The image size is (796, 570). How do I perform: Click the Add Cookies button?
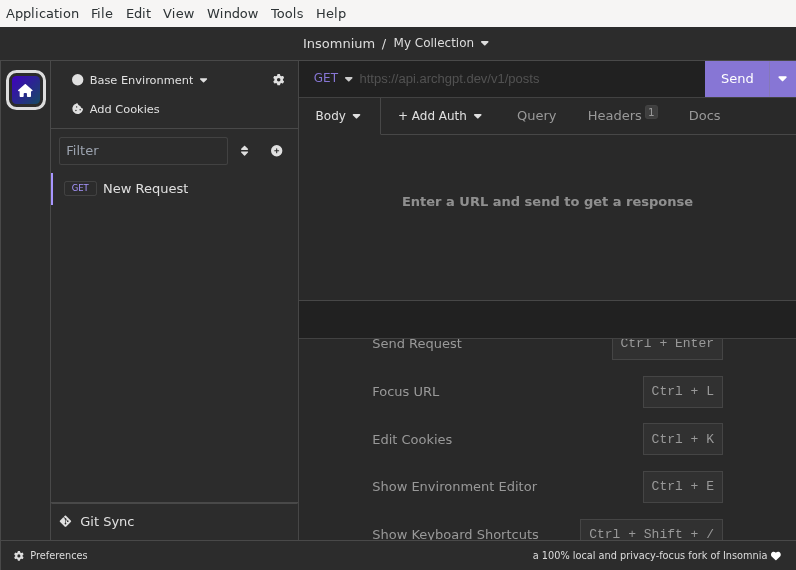coord(116,109)
